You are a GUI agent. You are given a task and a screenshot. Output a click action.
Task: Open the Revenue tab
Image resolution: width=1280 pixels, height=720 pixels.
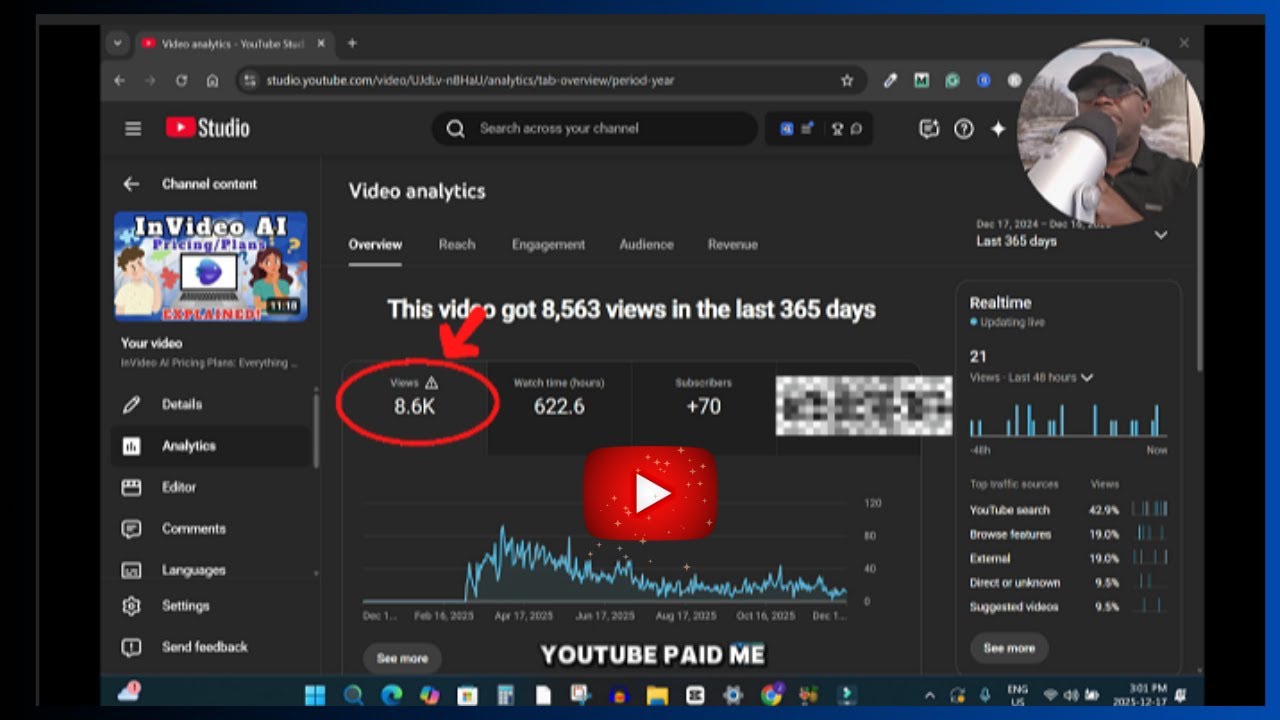(733, 245)
